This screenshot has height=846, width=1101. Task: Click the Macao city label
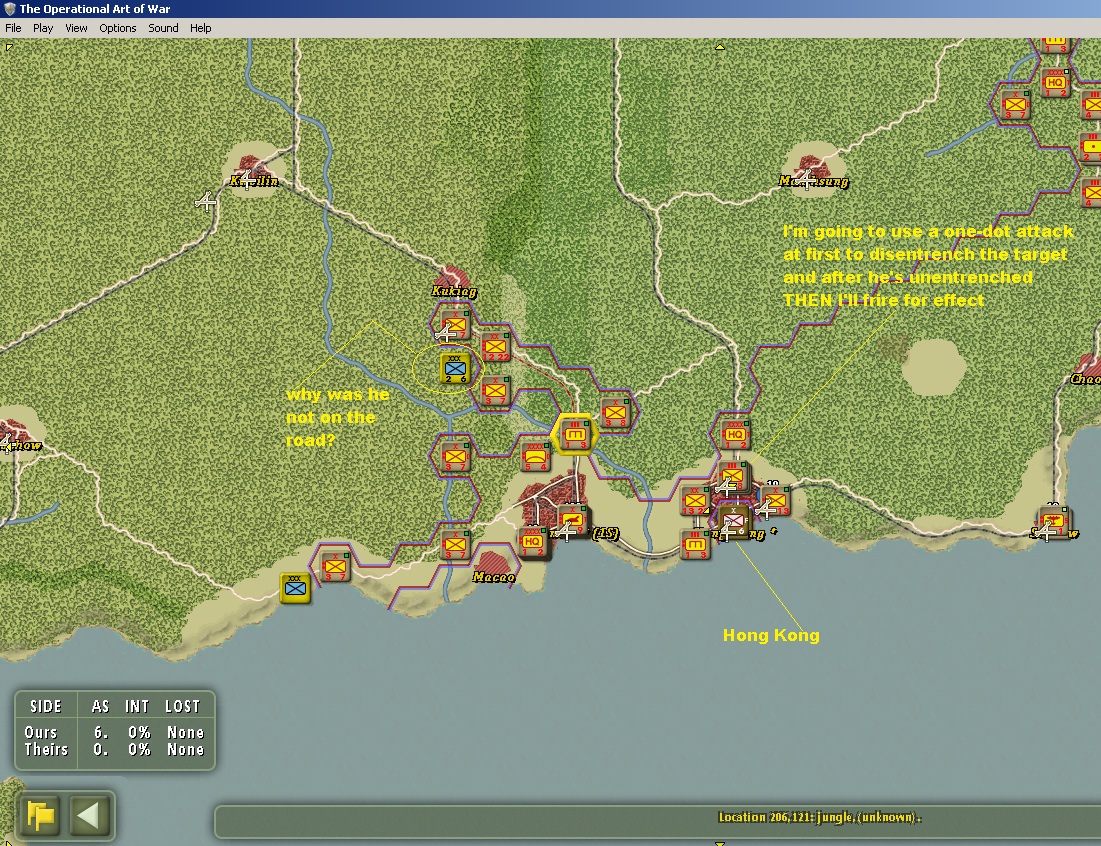click(494, 576)
